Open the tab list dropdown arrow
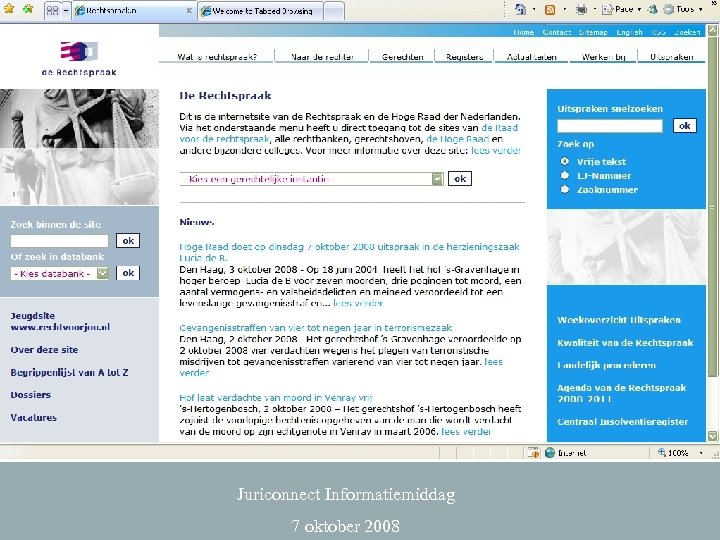This screenshot has height=540, width=720. point(66,11)
